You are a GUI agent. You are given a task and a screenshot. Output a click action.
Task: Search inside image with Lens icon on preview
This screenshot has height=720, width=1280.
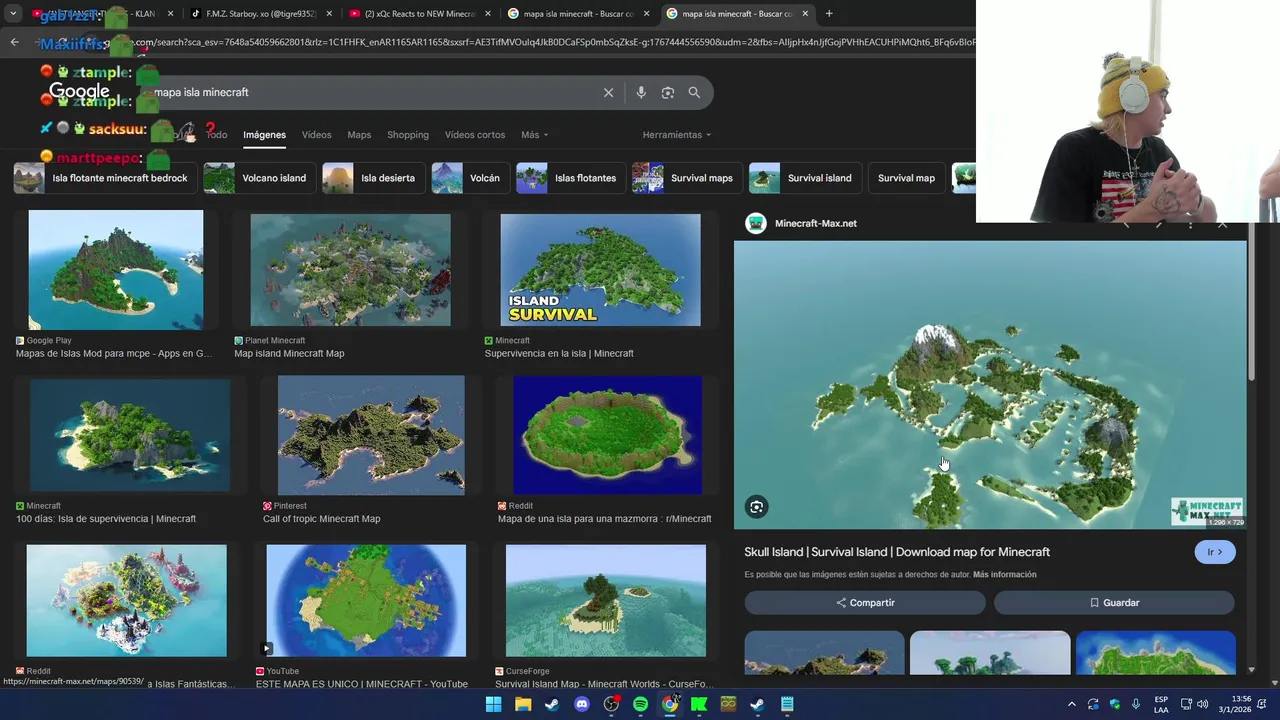coord(757,507)
